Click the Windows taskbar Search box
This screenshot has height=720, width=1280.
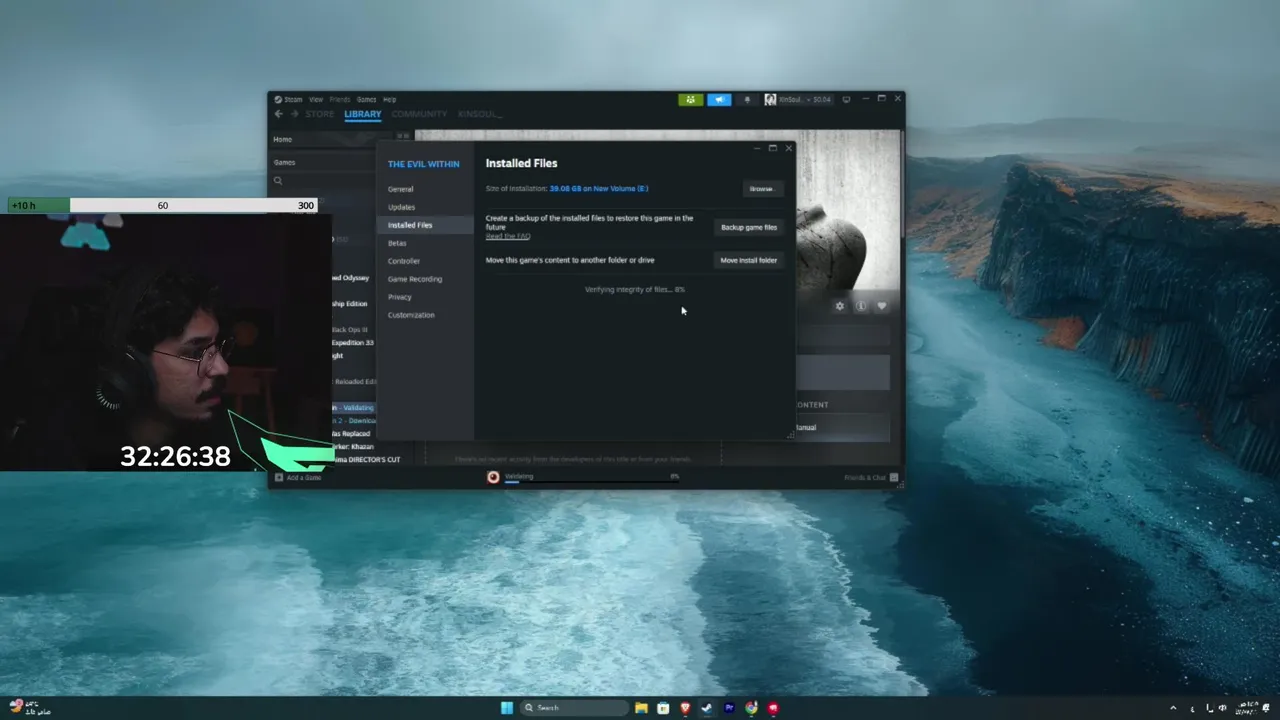[x=575, y=708]
